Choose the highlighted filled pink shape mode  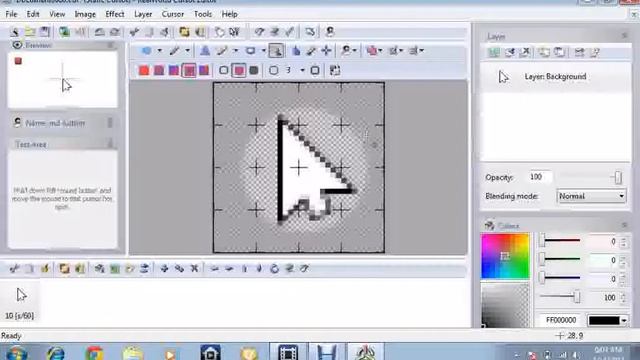[239, 70]
